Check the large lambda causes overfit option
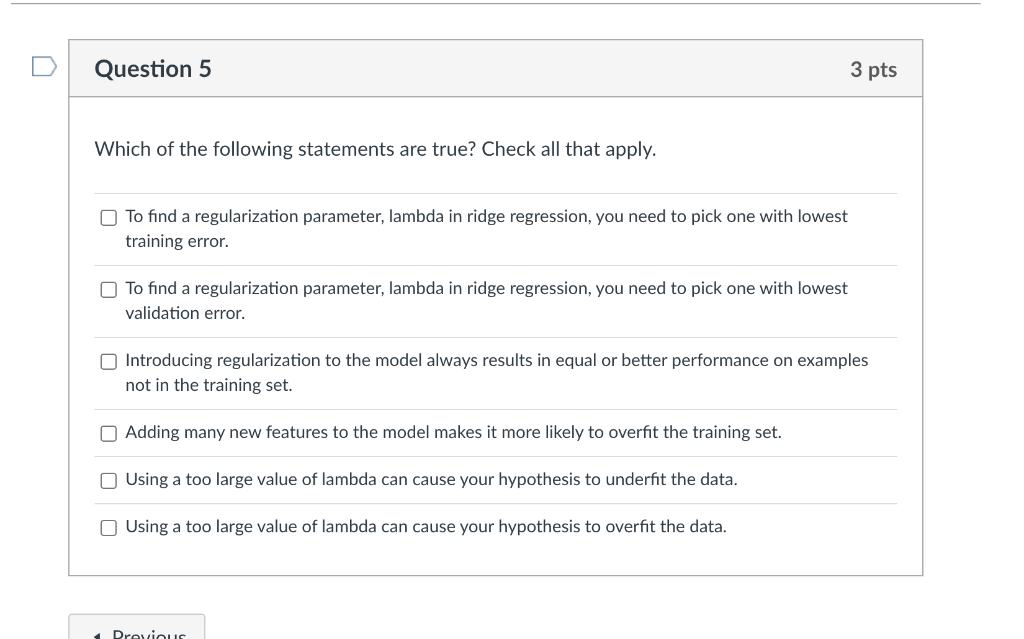 click(x=108, y=527)
